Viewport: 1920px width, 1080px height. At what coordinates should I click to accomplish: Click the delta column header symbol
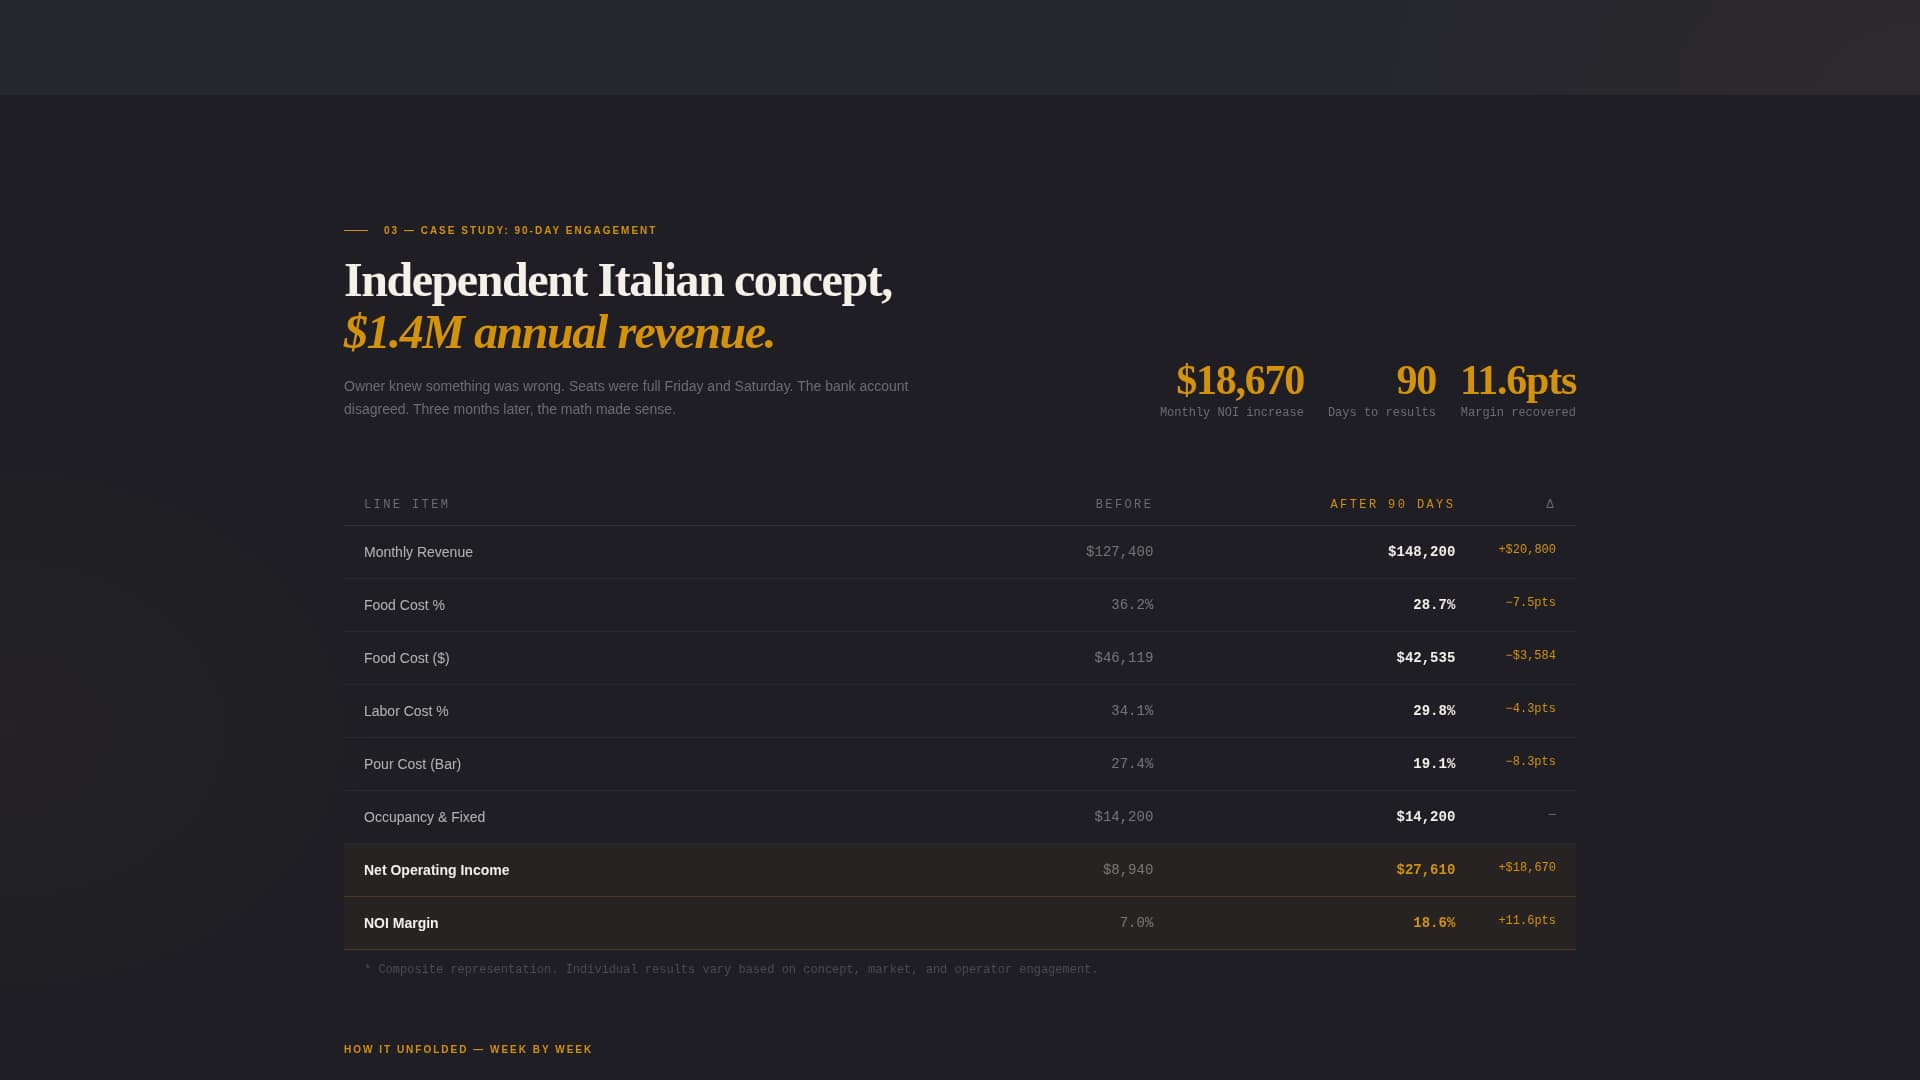1550,504
